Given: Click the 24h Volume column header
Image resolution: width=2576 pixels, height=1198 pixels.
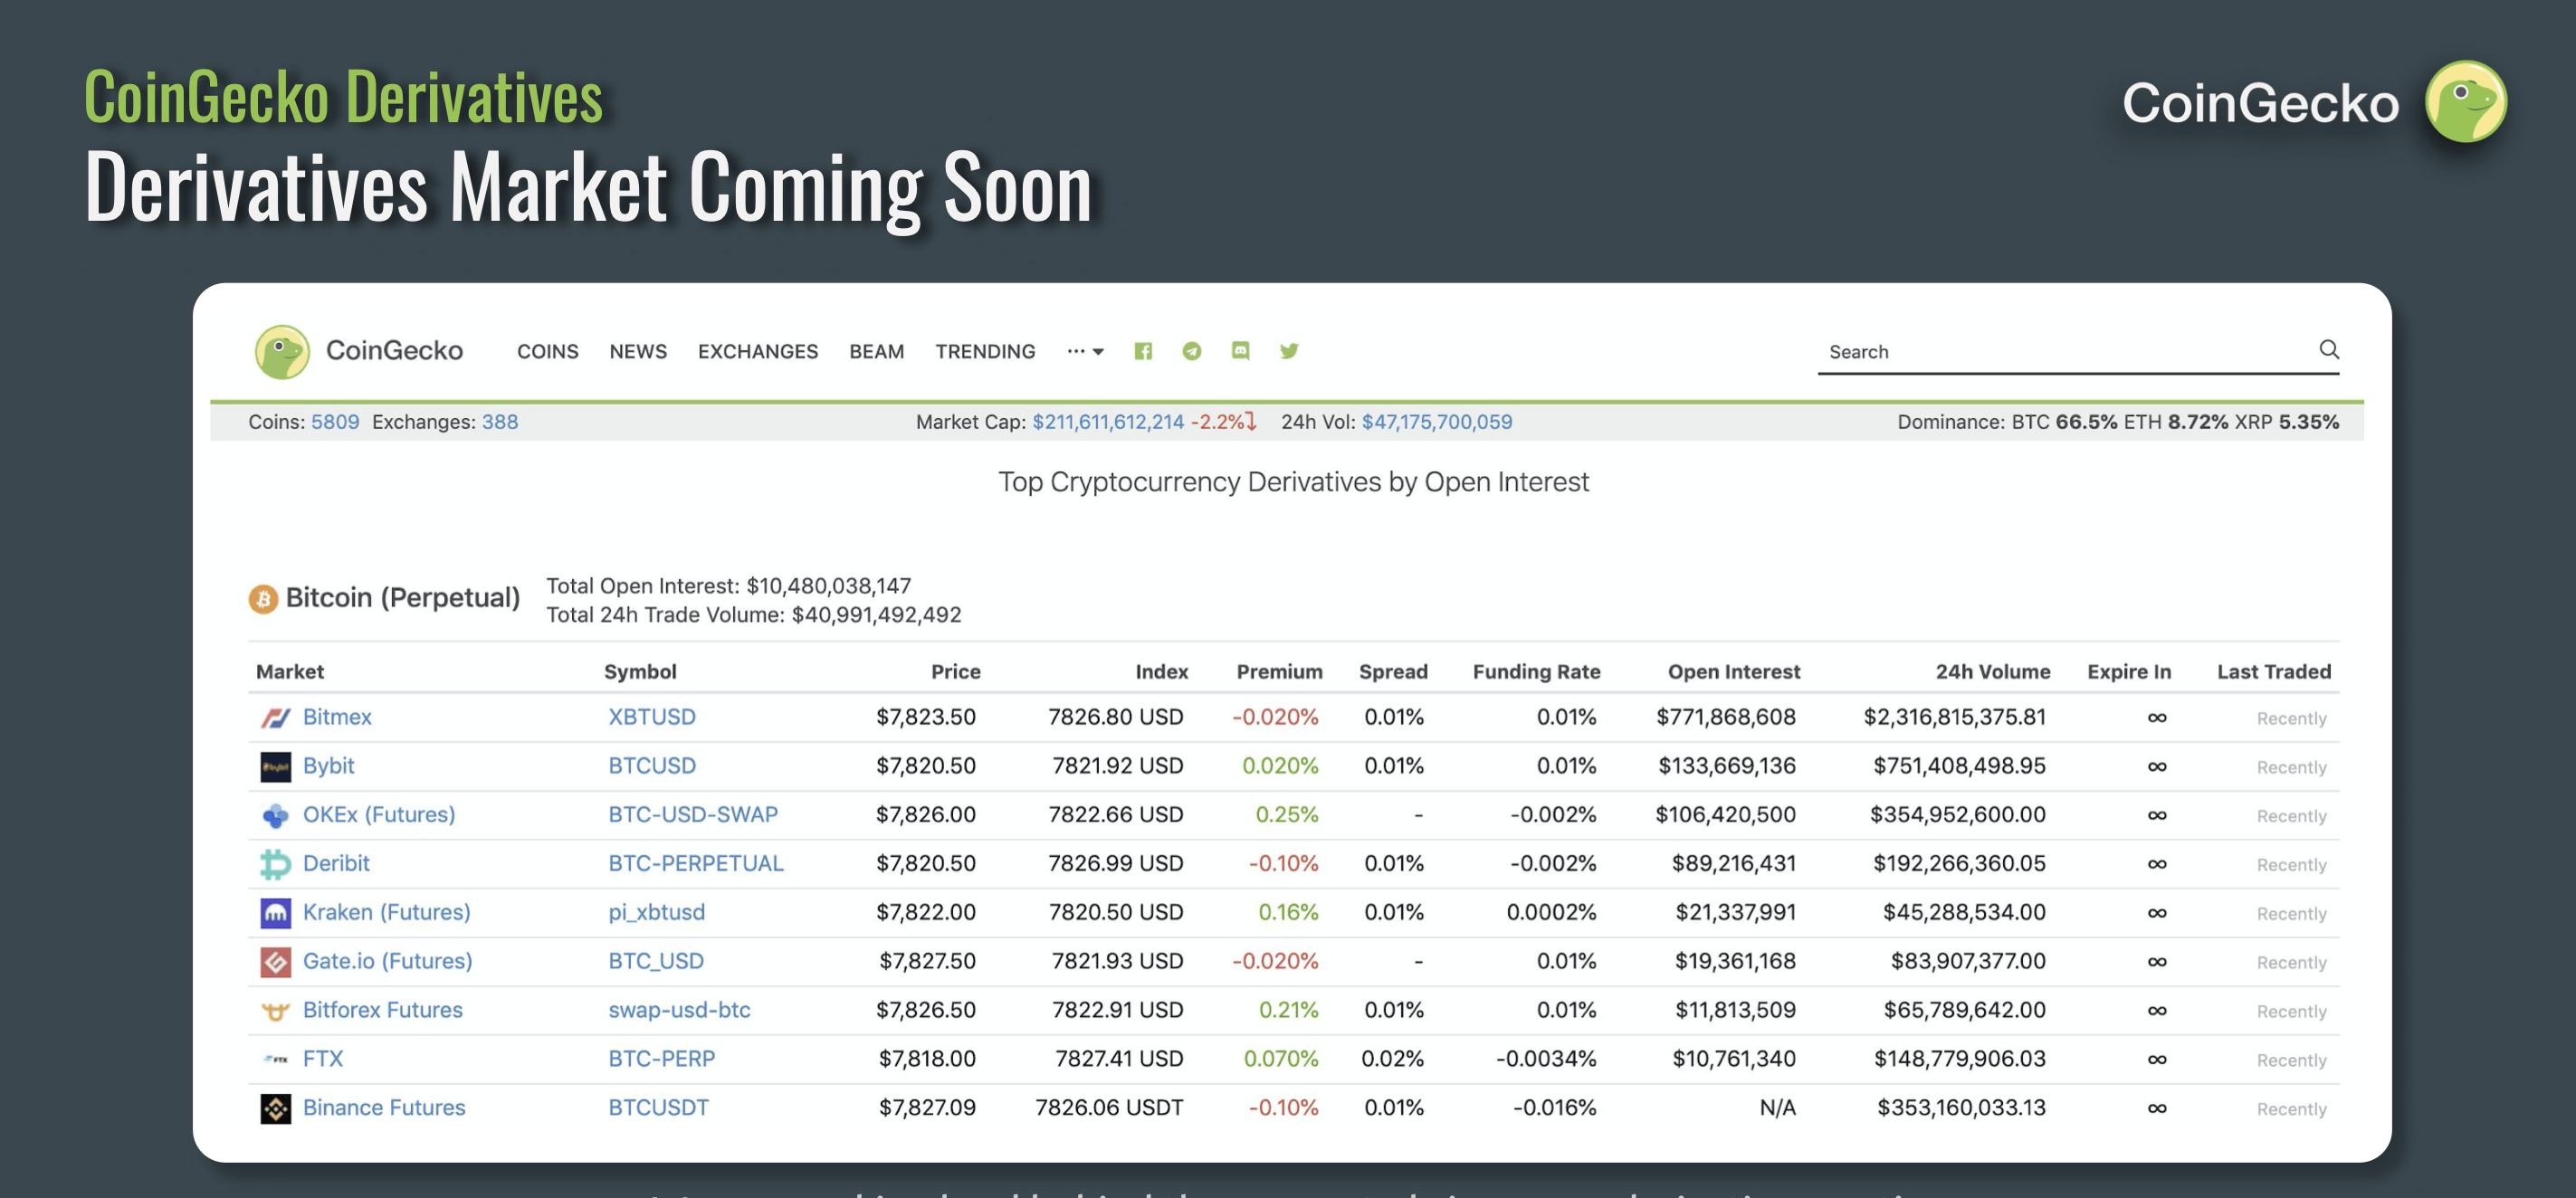Looking at the screenshot, I should (1993, 672).
